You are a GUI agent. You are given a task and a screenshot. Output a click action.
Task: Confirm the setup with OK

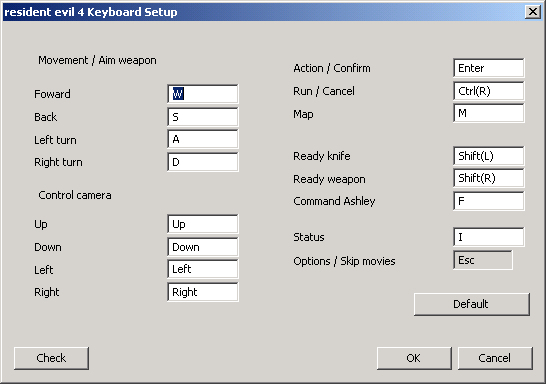(x=414, y=358)
